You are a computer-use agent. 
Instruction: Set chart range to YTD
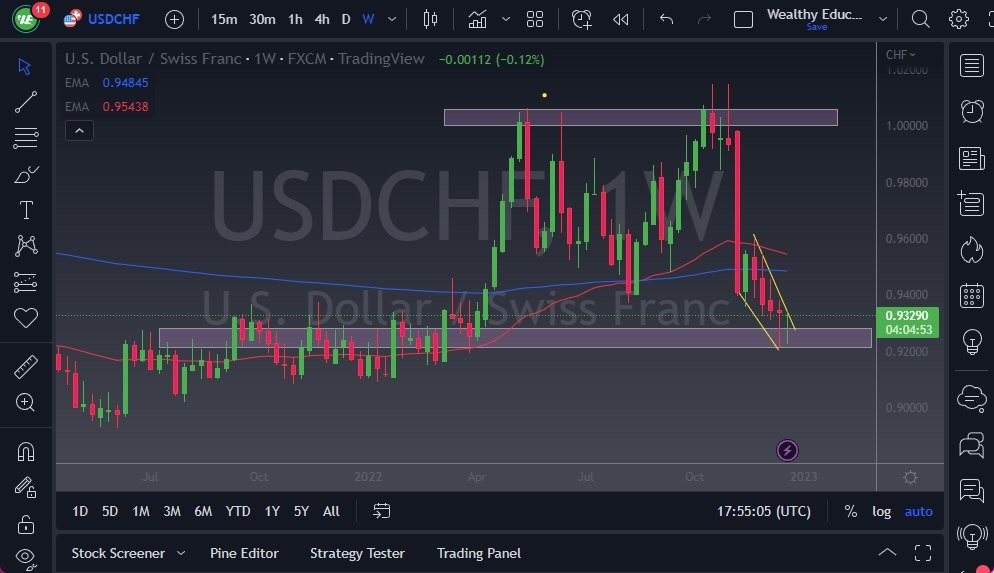(x=238, y=511)
